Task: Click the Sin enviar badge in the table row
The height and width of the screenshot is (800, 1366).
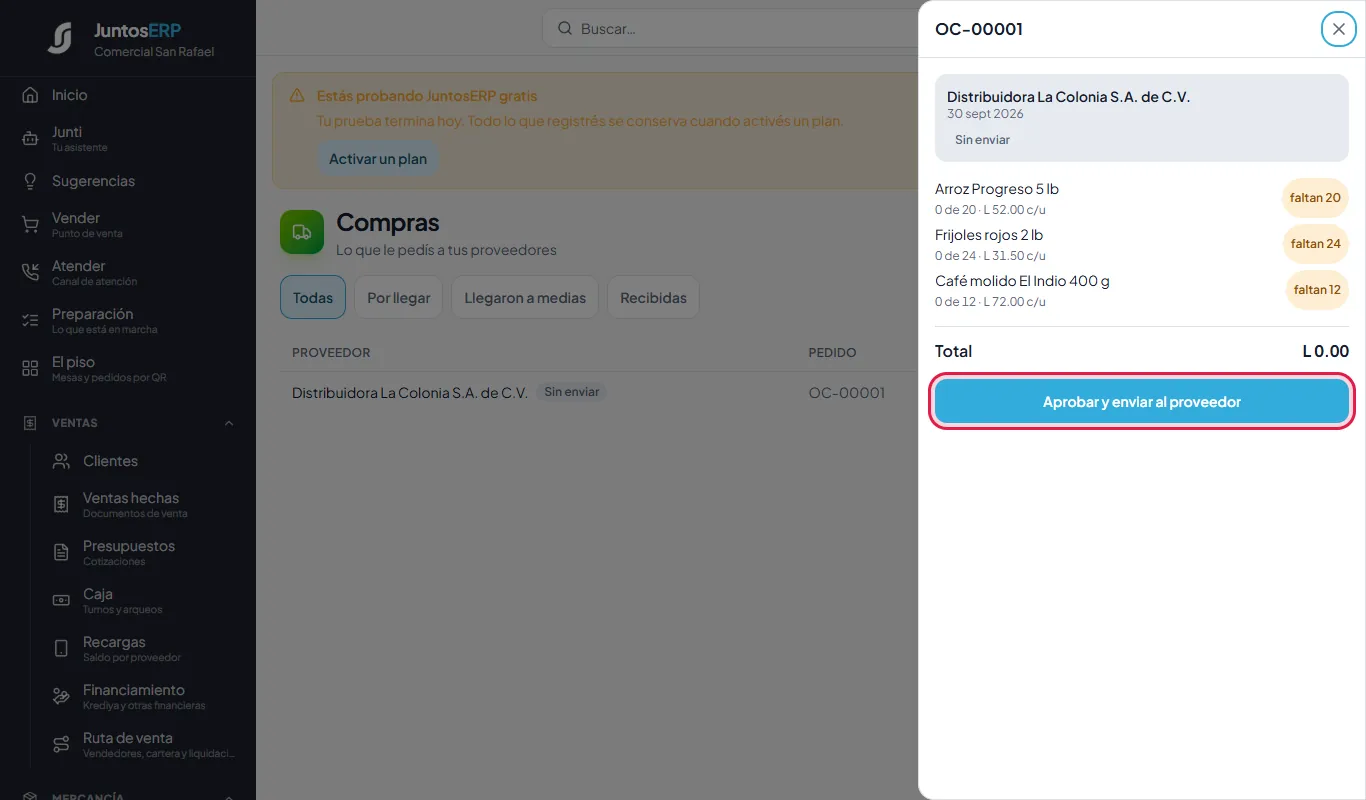Action: click(572, 392)
